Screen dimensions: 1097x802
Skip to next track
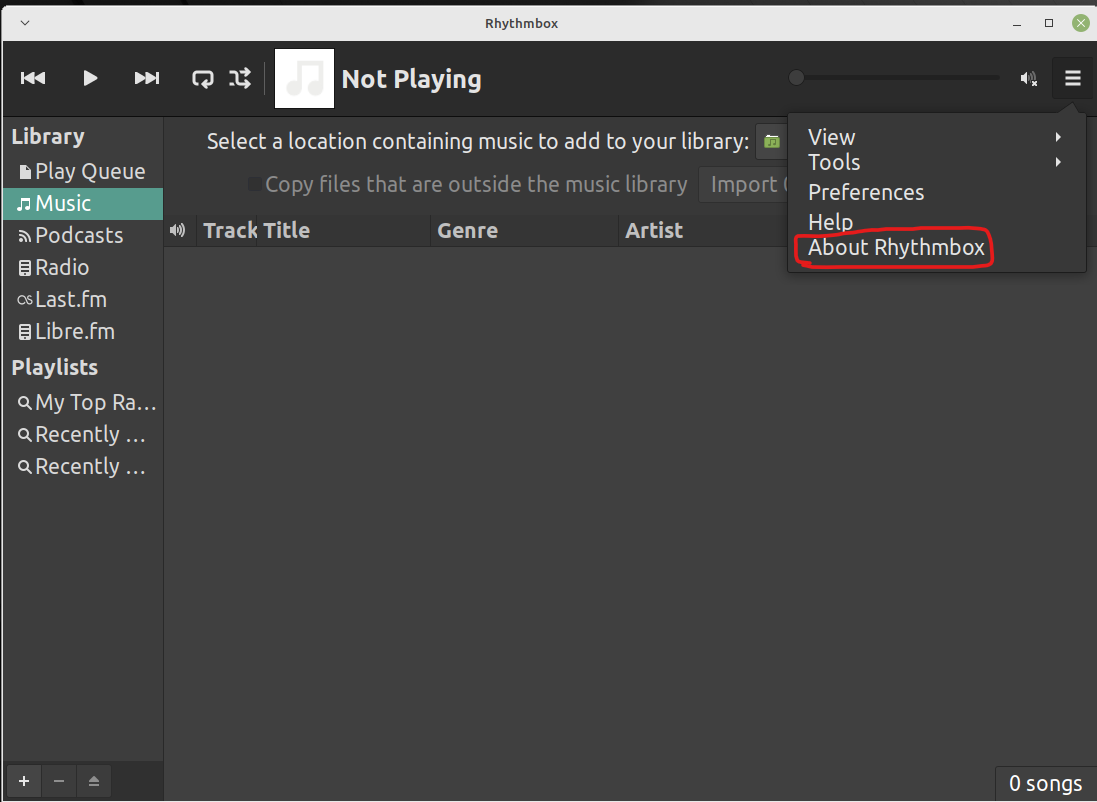(147, 78)
